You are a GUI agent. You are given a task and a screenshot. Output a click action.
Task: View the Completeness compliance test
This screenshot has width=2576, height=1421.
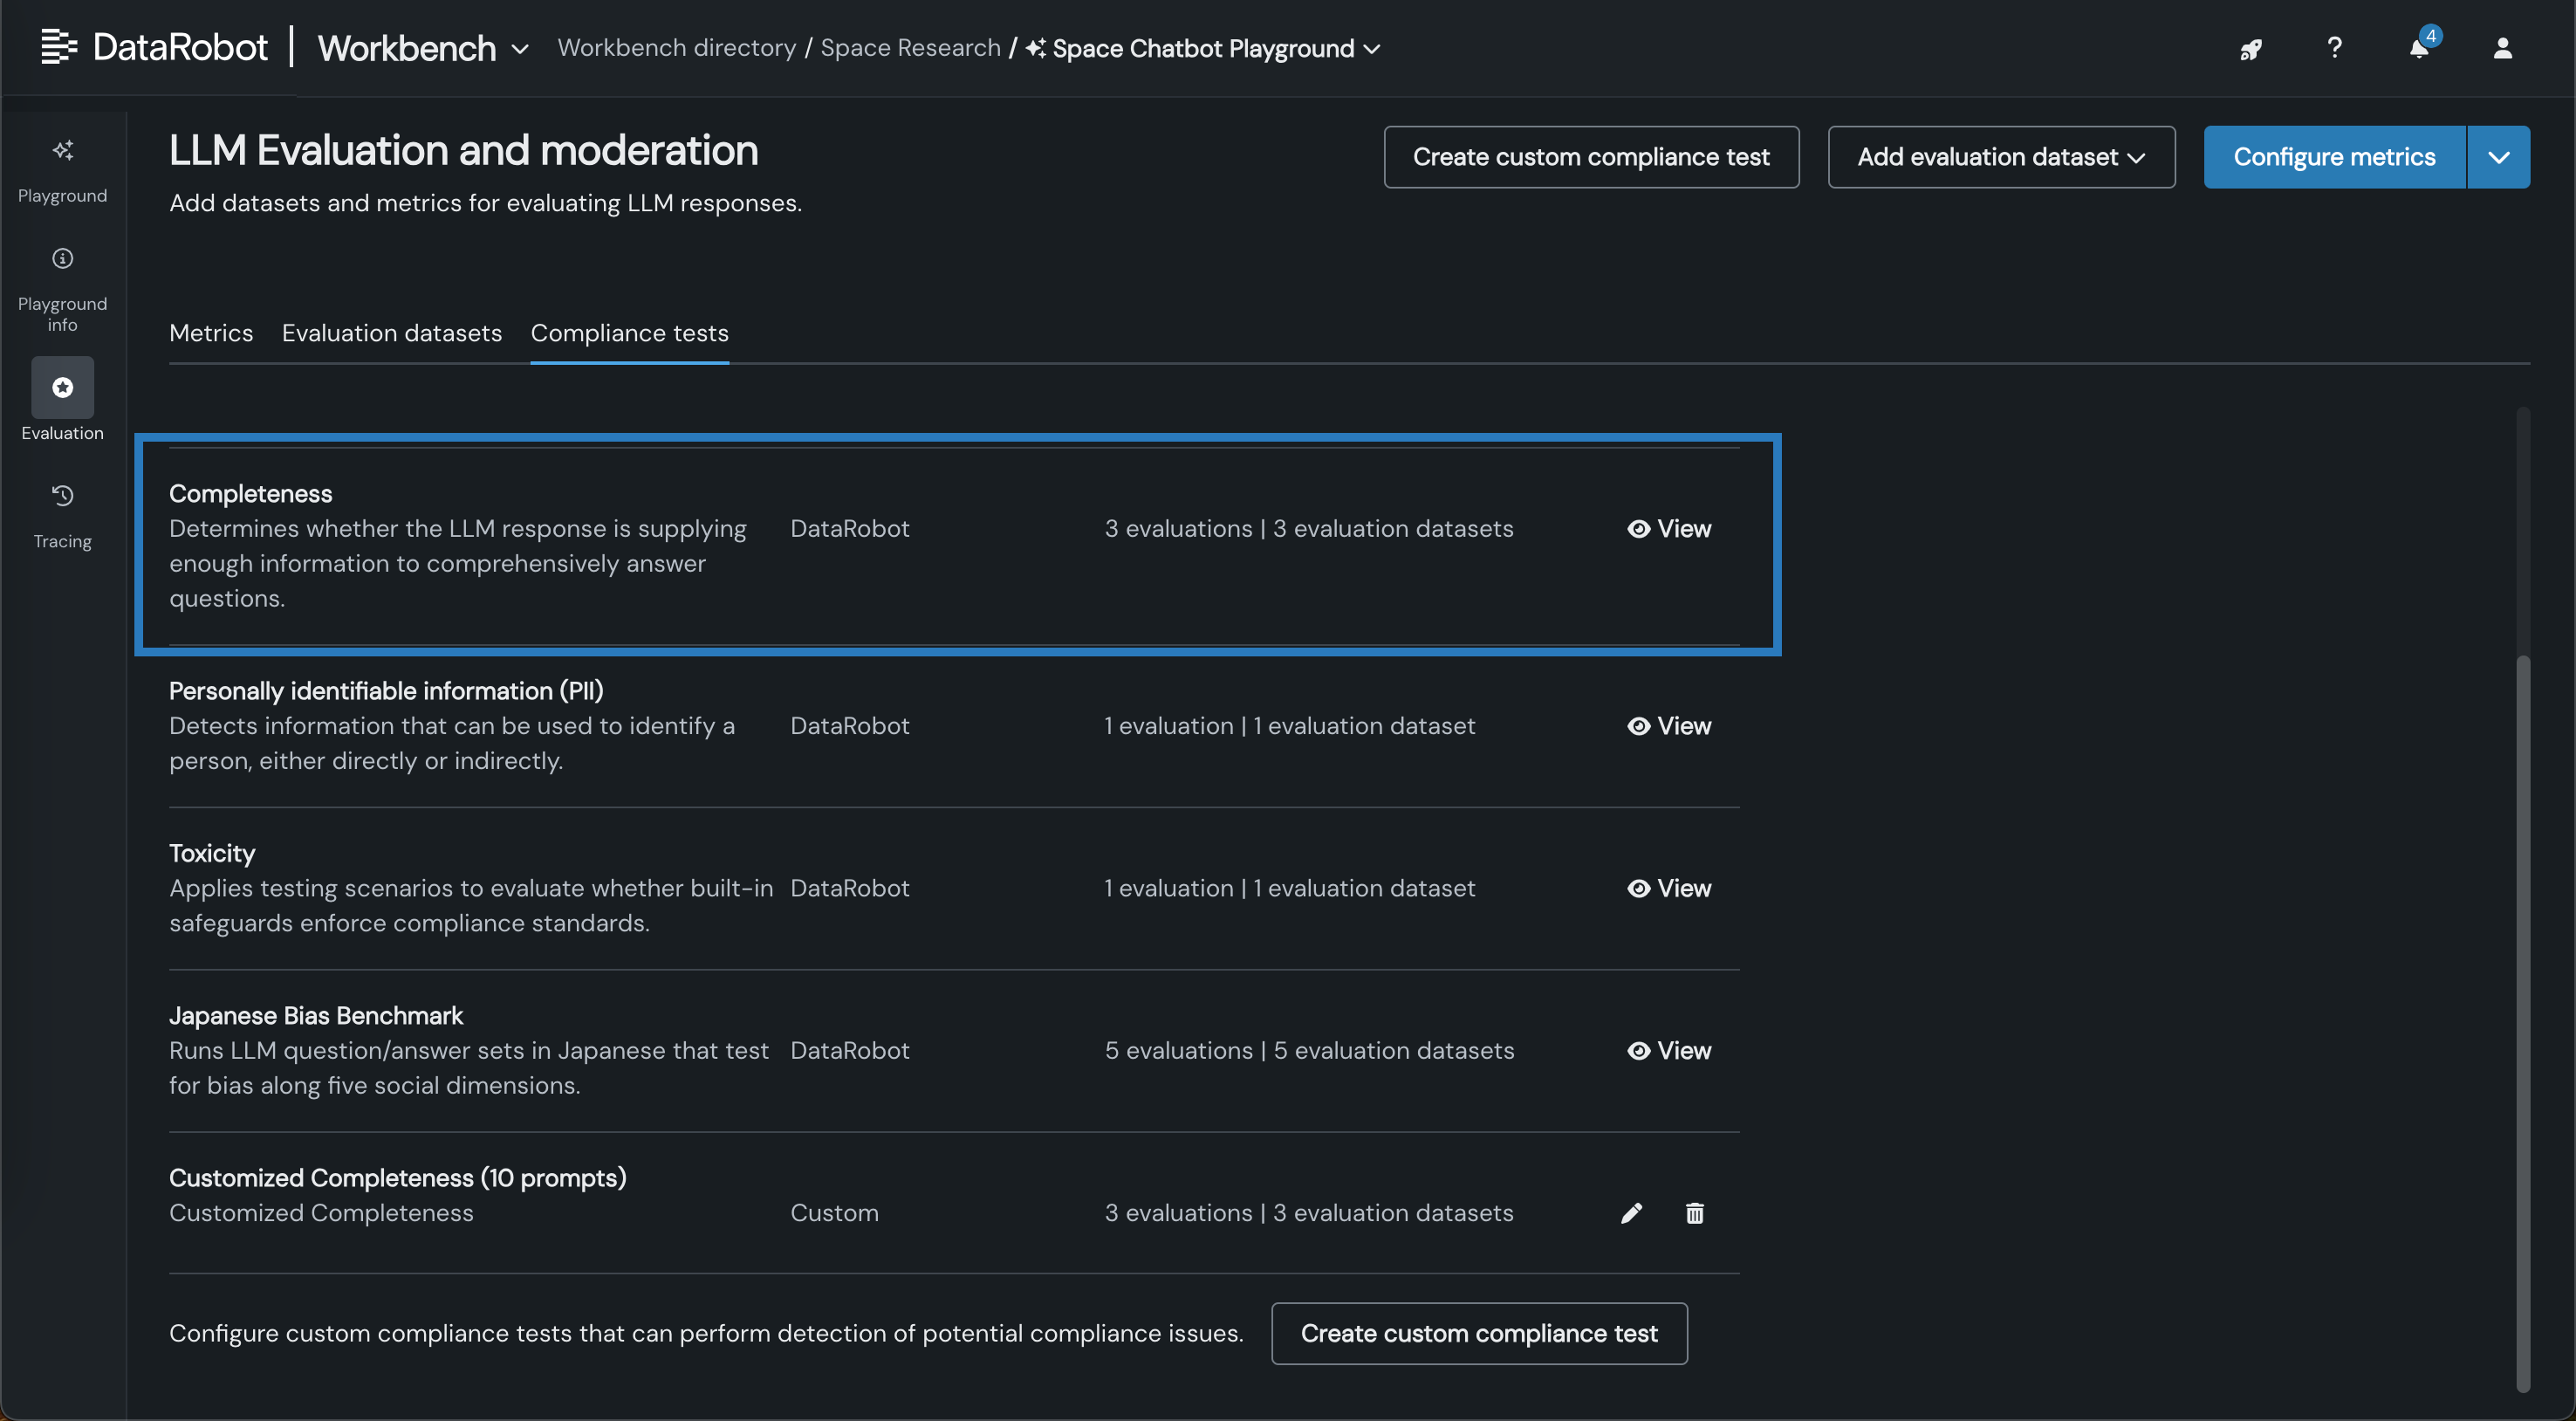click(1669, 529)
